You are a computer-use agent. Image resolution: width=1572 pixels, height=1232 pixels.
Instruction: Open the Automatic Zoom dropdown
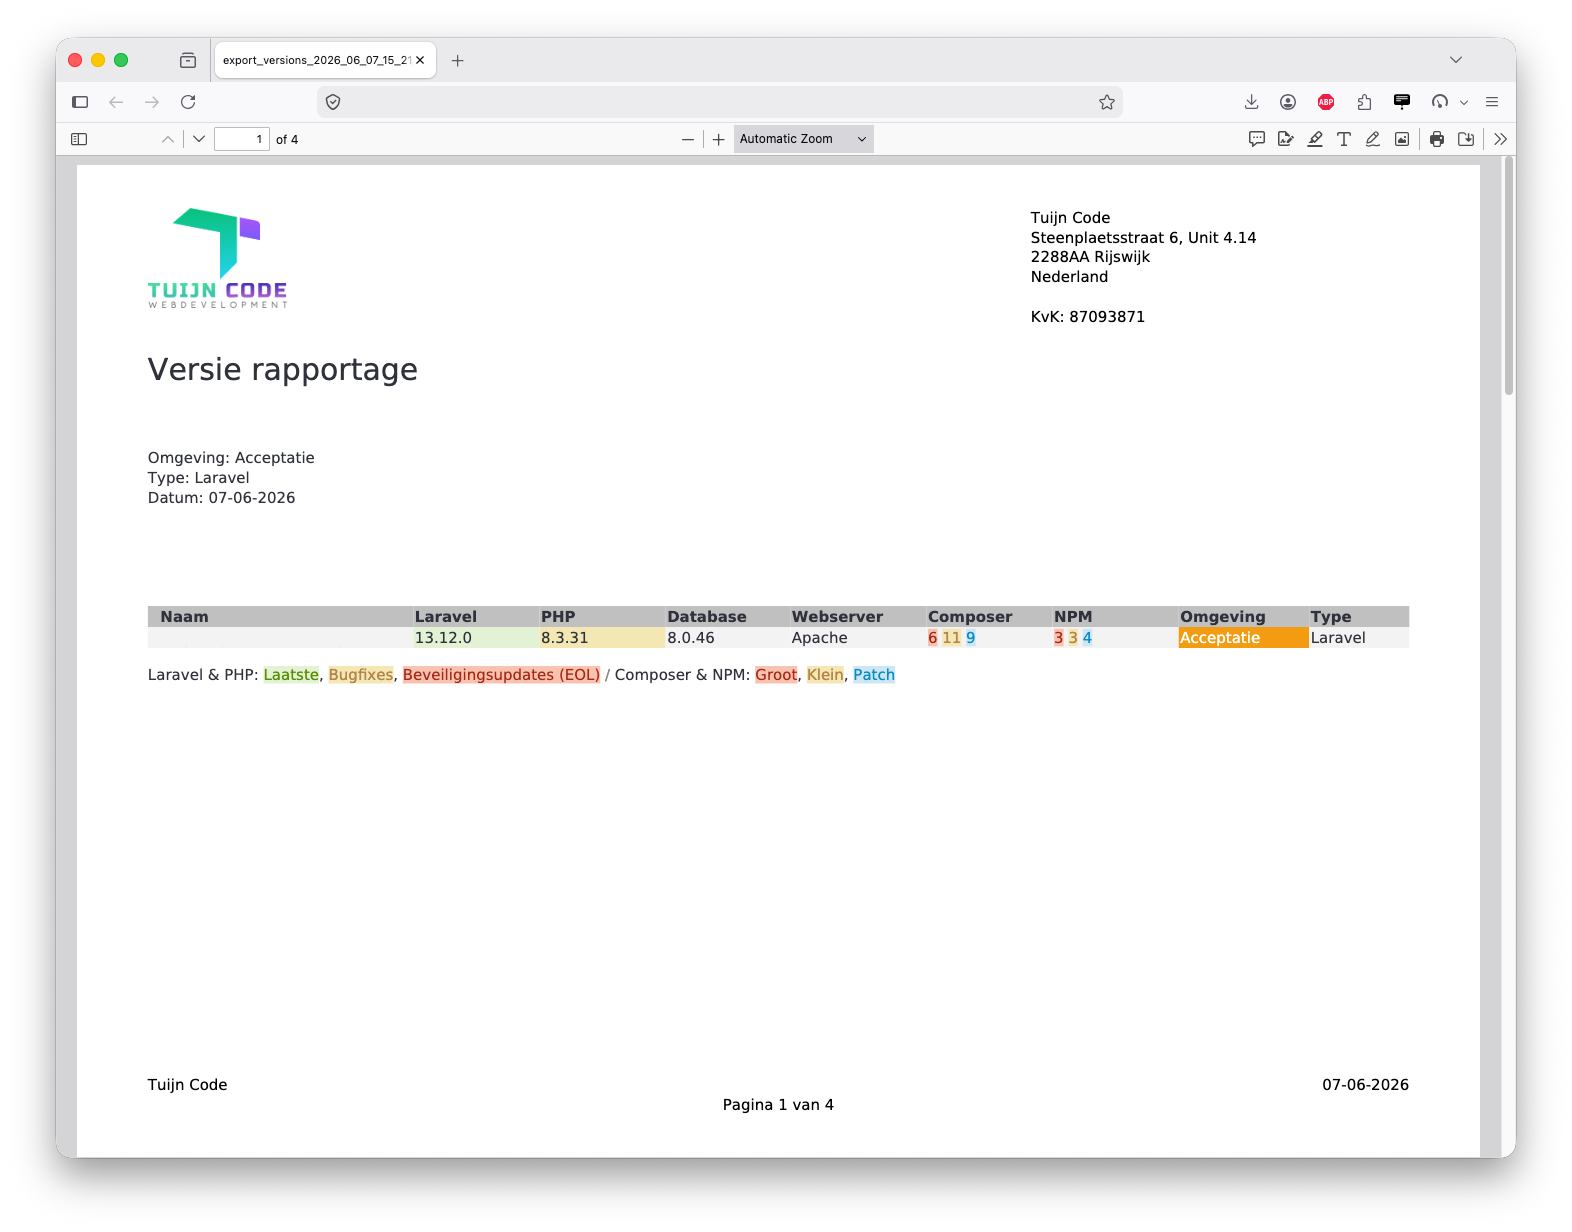point(804,139)
